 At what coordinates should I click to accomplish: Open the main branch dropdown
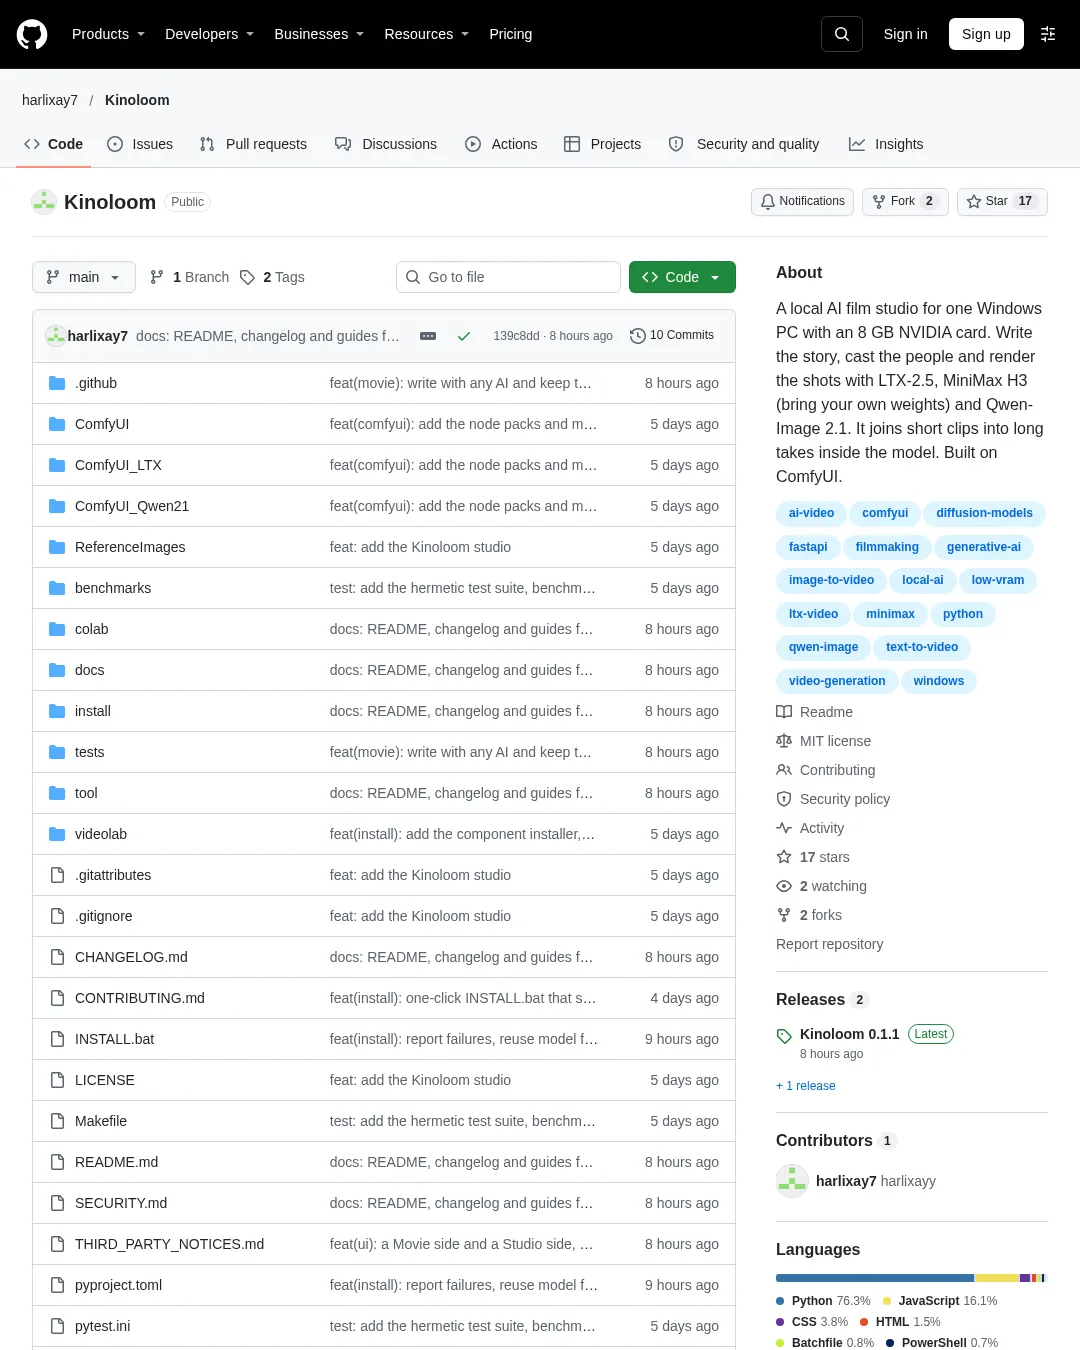point(84,277)
